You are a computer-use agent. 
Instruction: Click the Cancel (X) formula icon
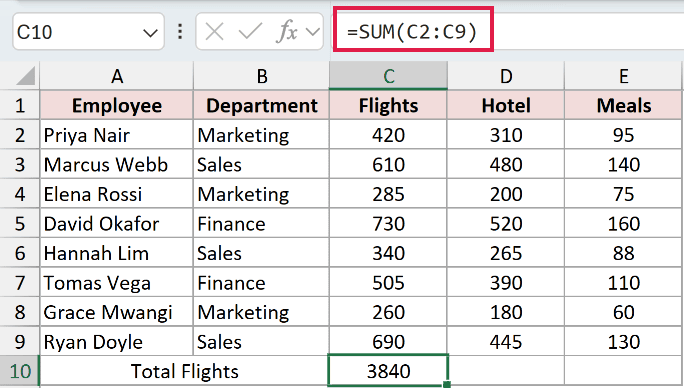[x=214, y=32]
